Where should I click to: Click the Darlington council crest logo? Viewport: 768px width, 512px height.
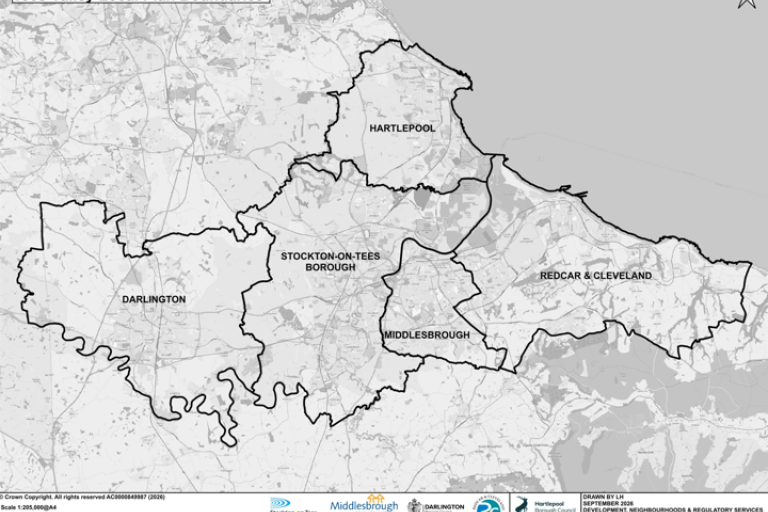[x=414, y=506]
